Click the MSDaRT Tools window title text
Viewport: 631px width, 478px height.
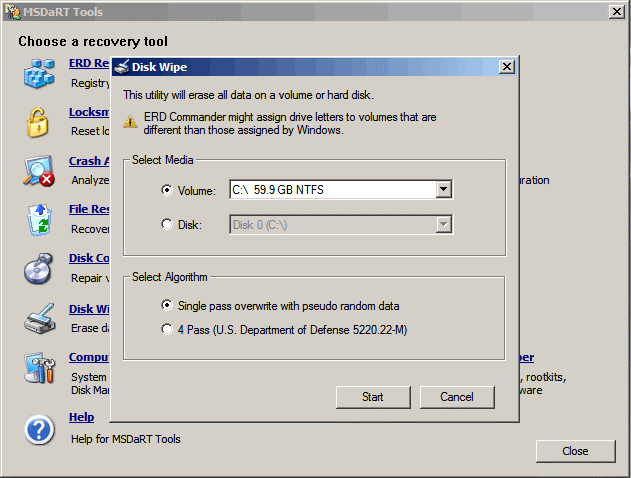(x=63, y=12)
